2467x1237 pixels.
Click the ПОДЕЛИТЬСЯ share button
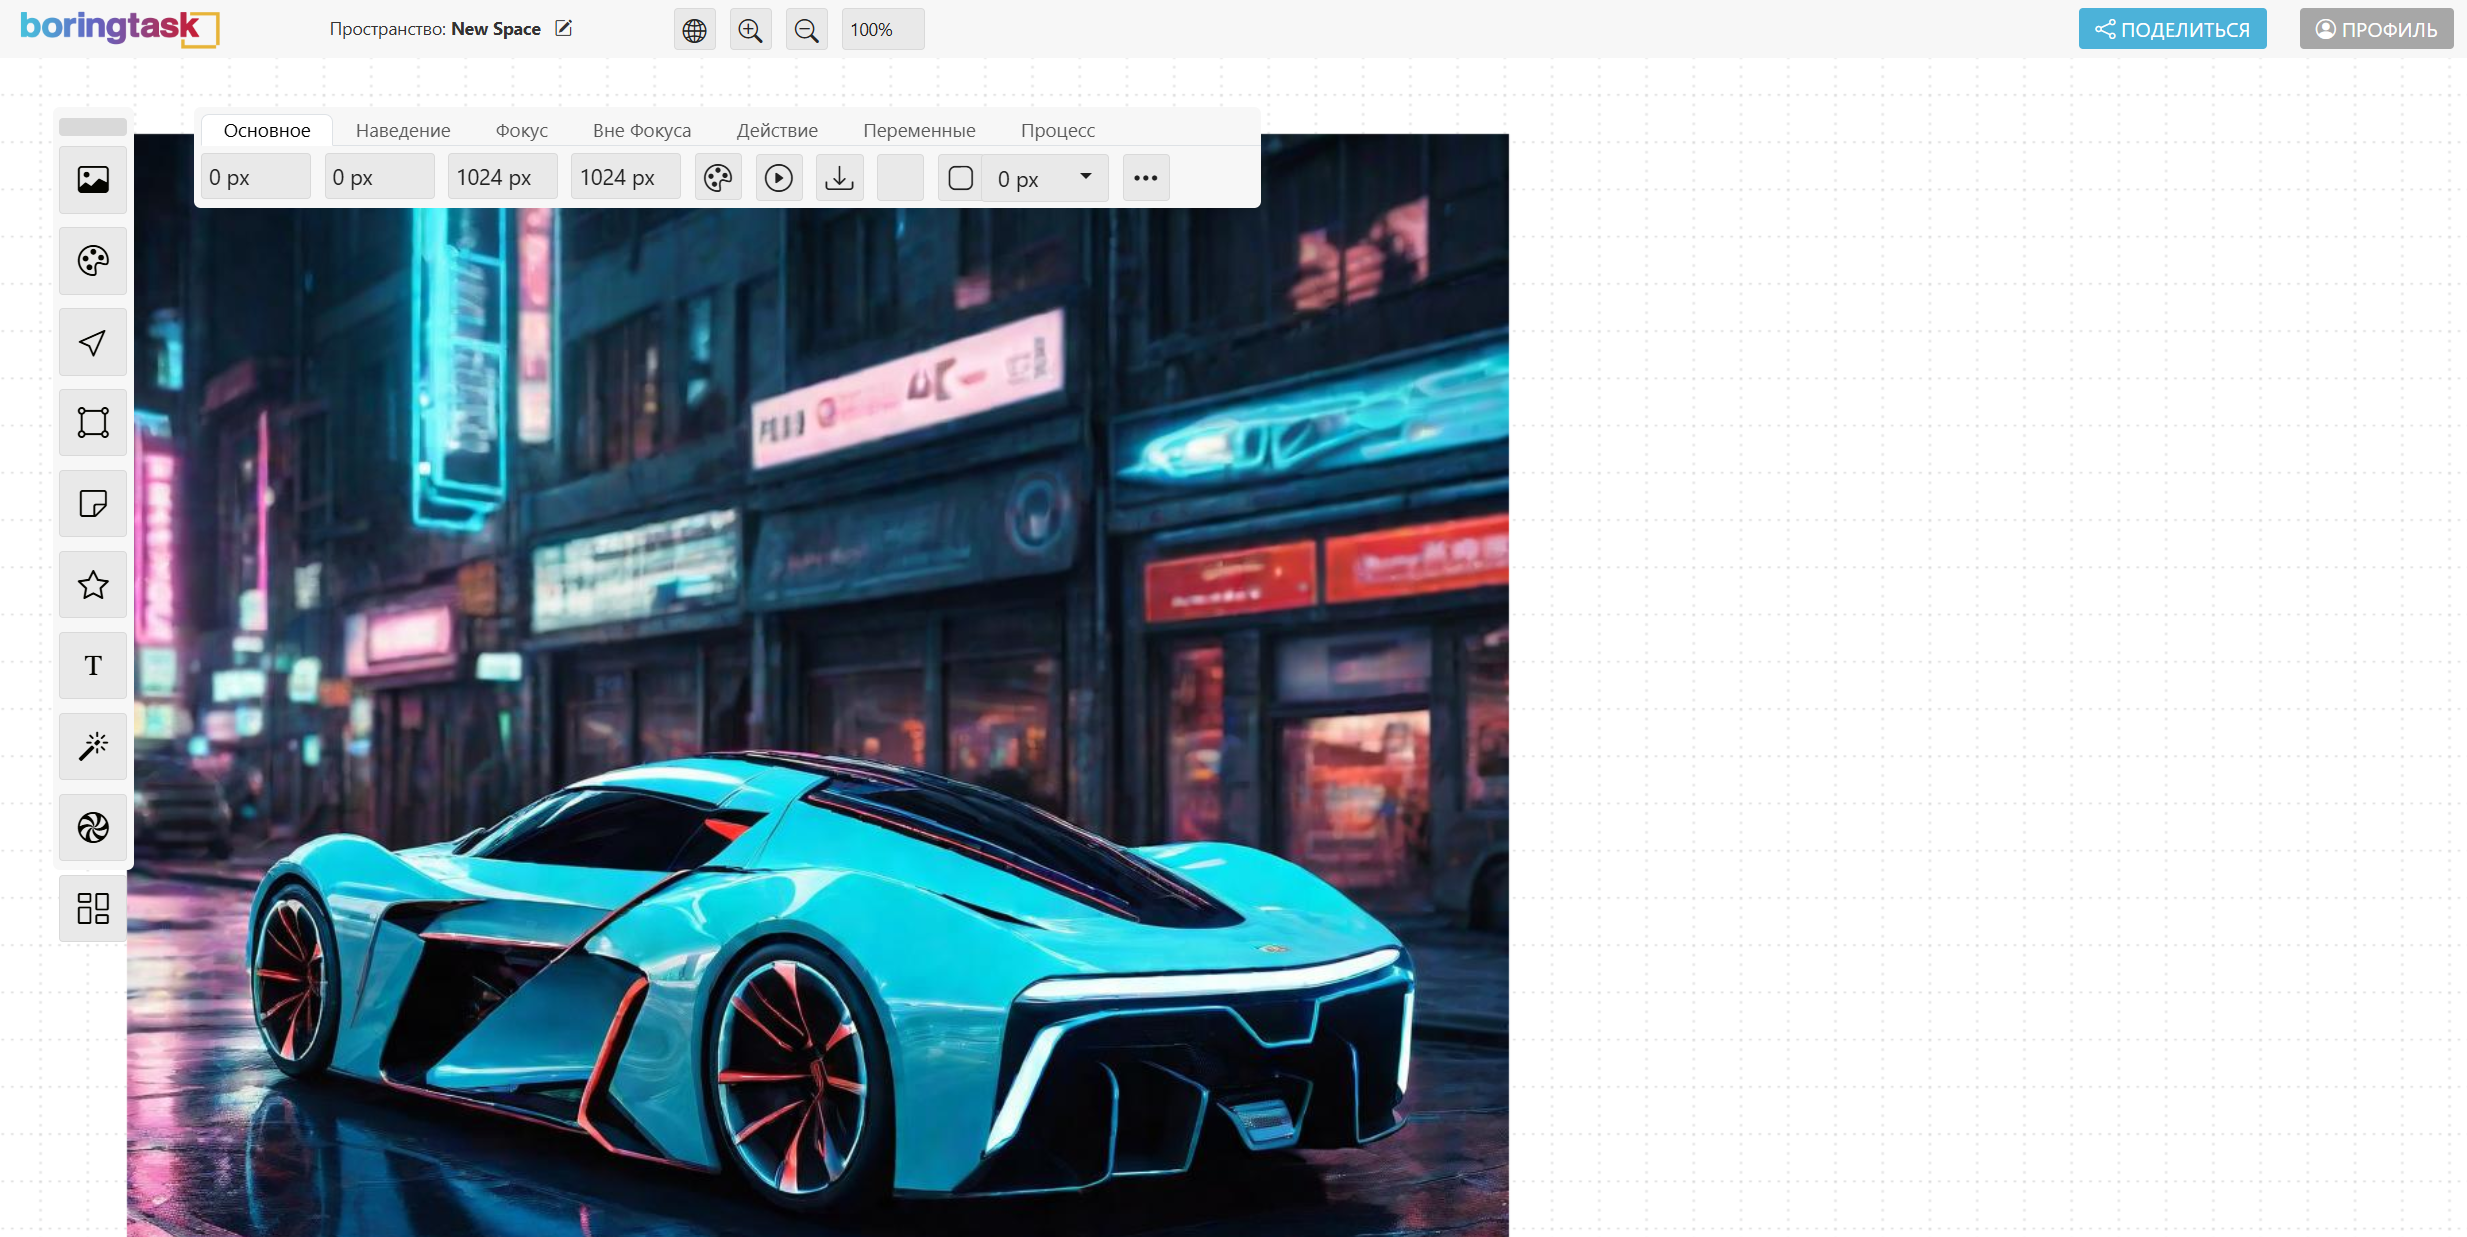click(2172, 29)
